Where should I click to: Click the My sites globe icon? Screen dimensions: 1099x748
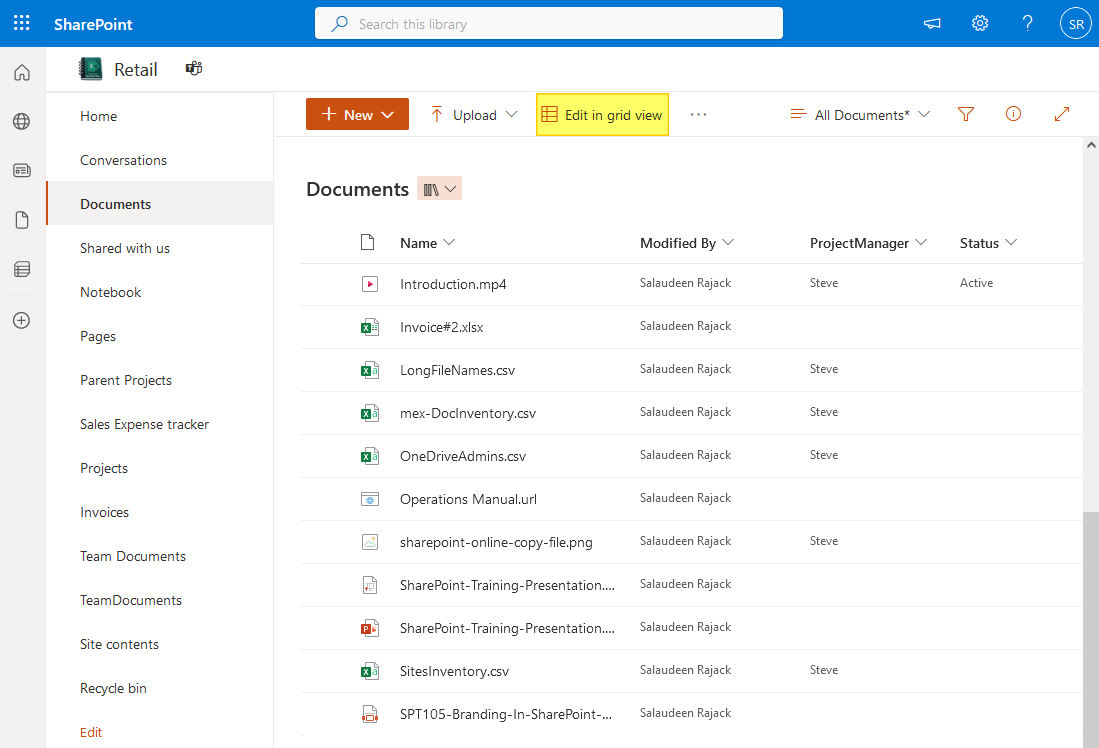(22, 121)
